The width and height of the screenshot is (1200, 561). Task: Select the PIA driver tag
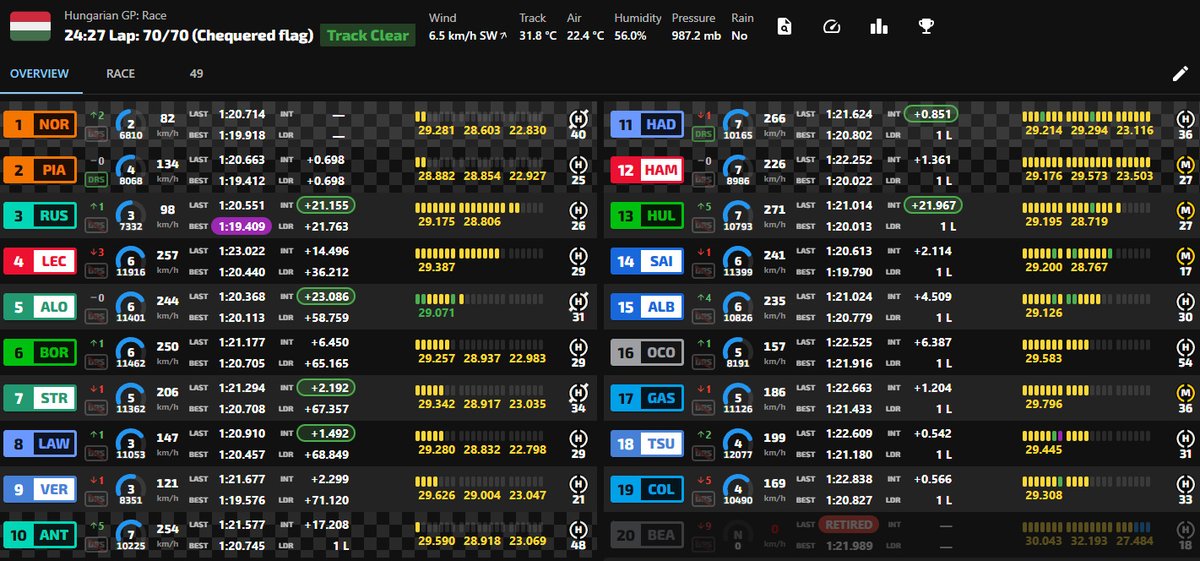[x=41, y=170]
